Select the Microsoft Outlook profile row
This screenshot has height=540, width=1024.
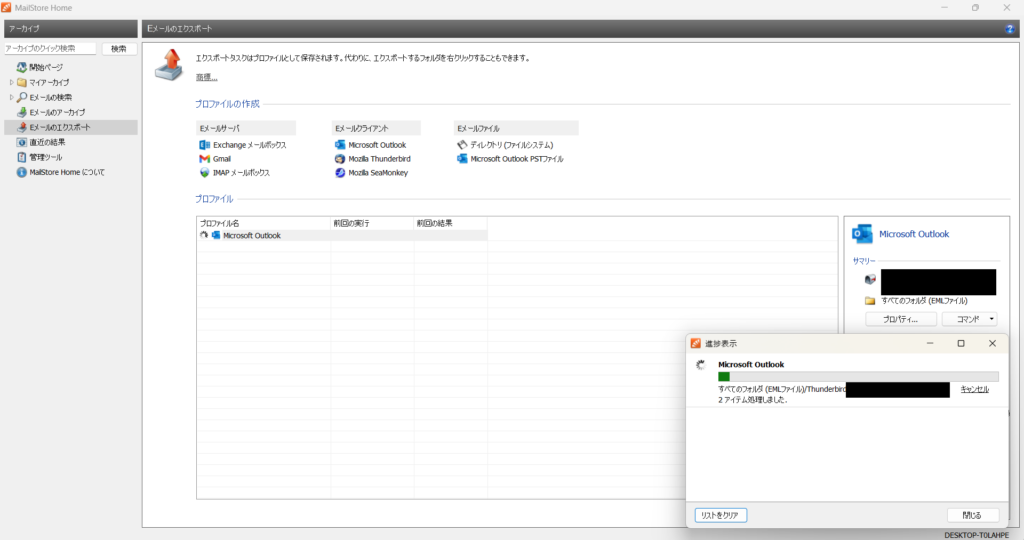tap(342, 236)
